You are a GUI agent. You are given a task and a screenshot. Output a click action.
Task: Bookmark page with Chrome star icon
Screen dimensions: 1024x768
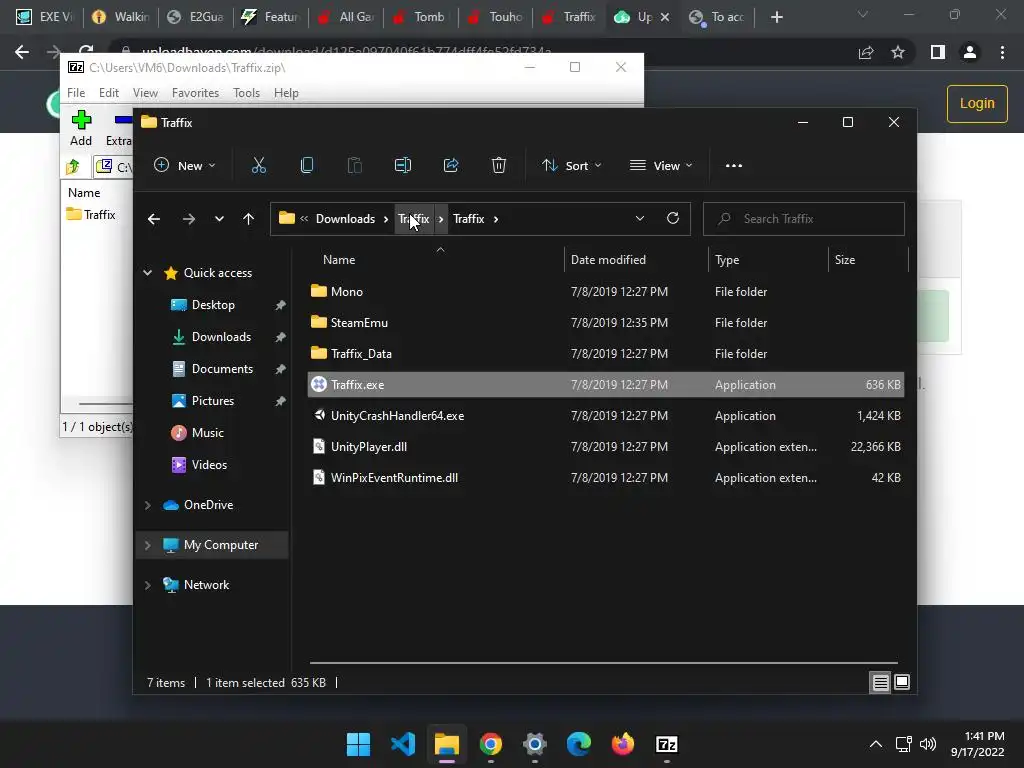tap(899, 52)
